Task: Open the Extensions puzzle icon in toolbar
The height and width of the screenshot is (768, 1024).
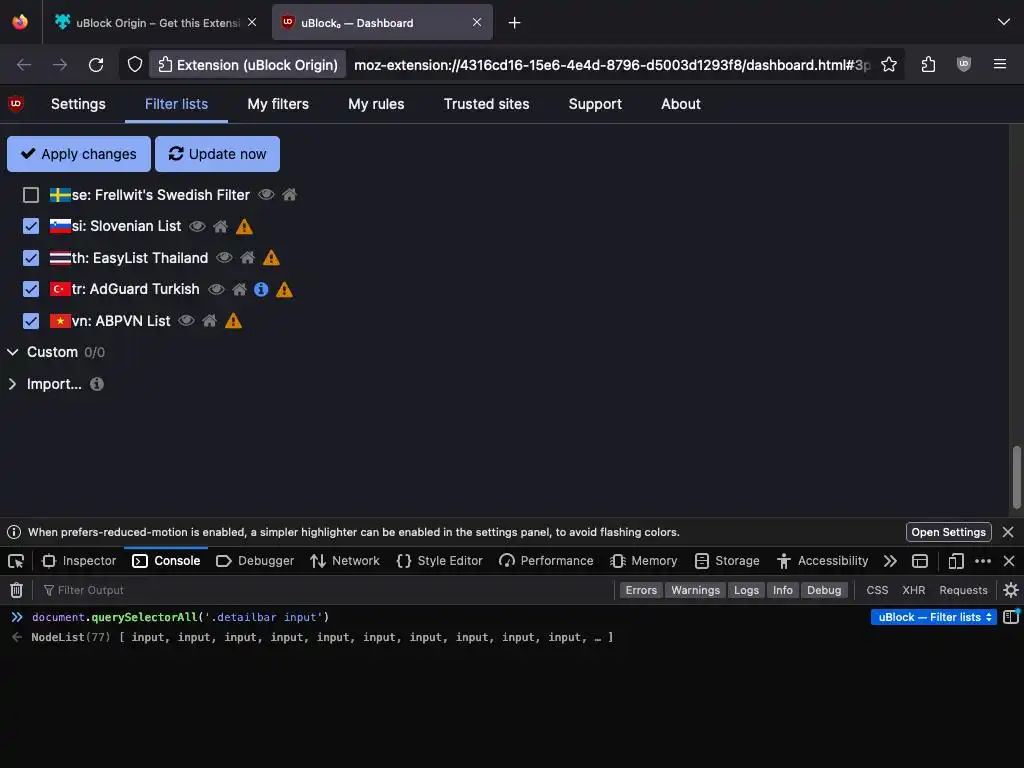Action: tap(928, 65)
